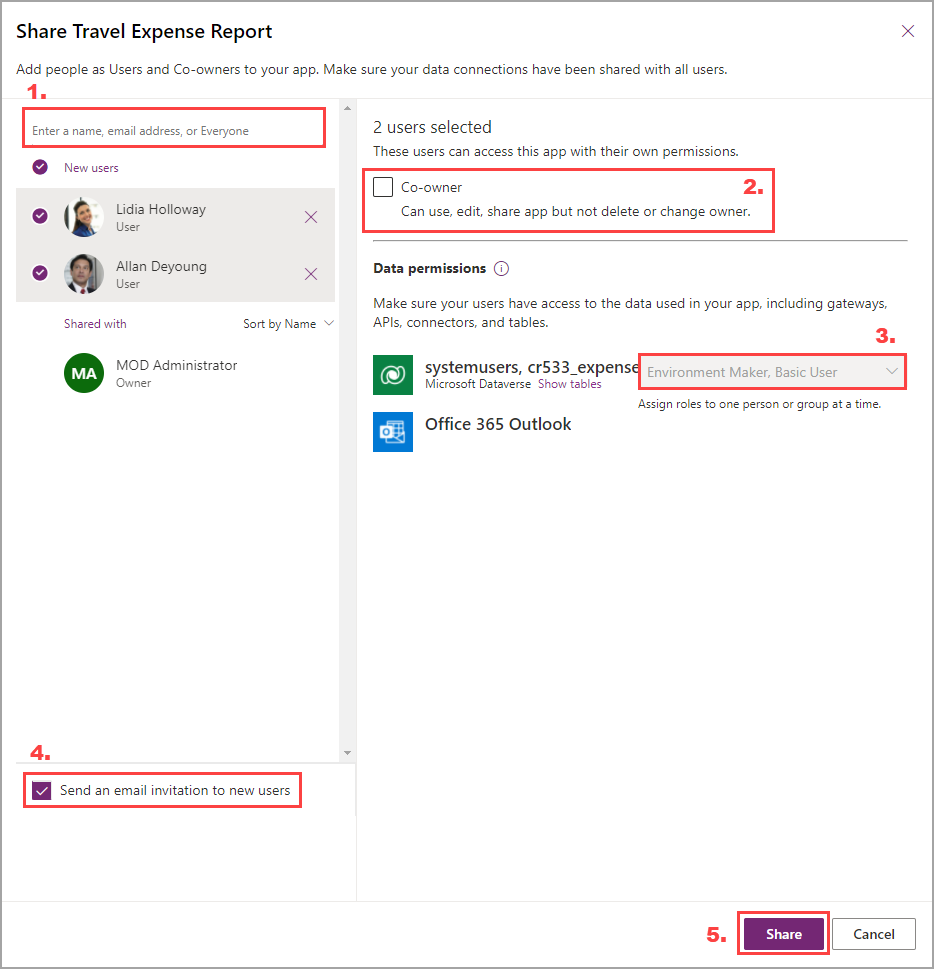Deselect the checkmark beside Lidia Holloway

tap(40, 215)
